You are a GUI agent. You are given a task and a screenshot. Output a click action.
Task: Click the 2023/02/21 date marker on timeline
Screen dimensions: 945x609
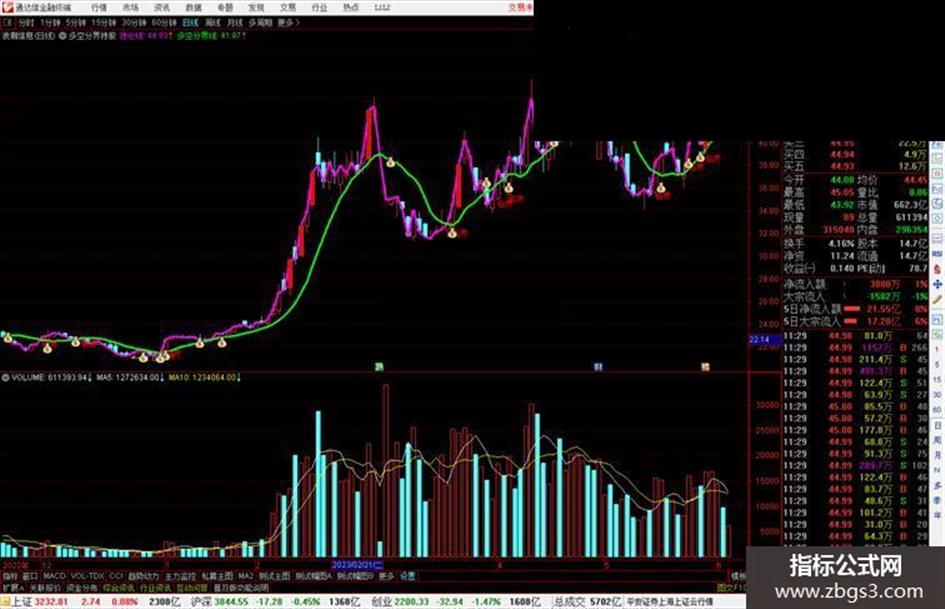357,566
